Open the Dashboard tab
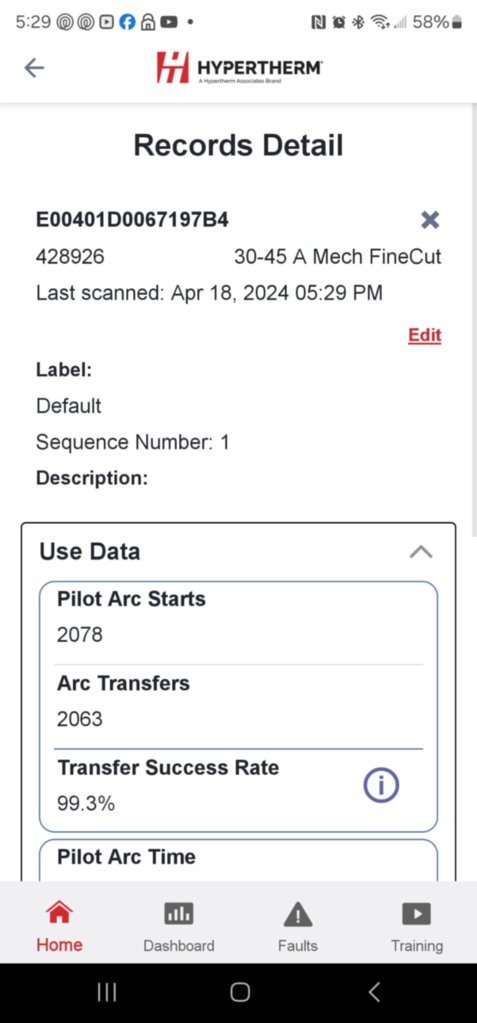Screen dimensions: 477x1023 179,926
